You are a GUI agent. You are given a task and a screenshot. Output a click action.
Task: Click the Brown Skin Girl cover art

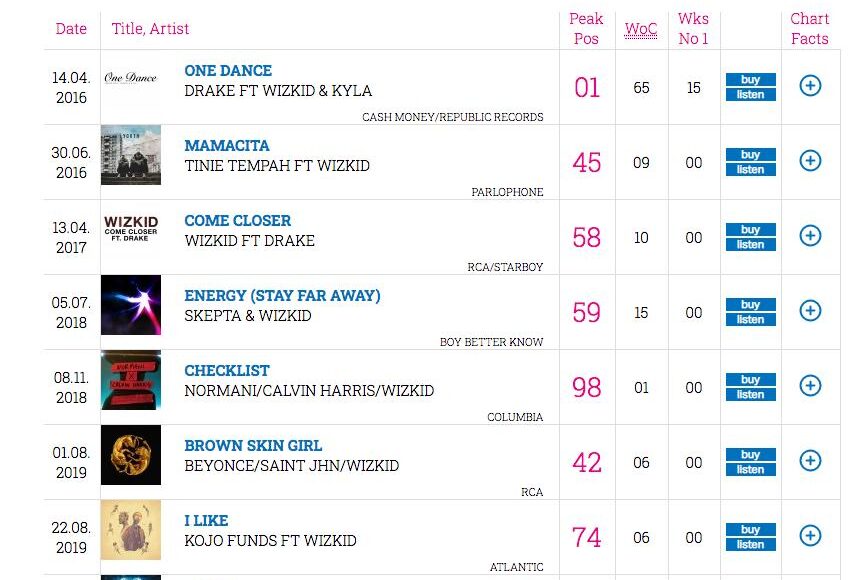click(x=131, y=455)
